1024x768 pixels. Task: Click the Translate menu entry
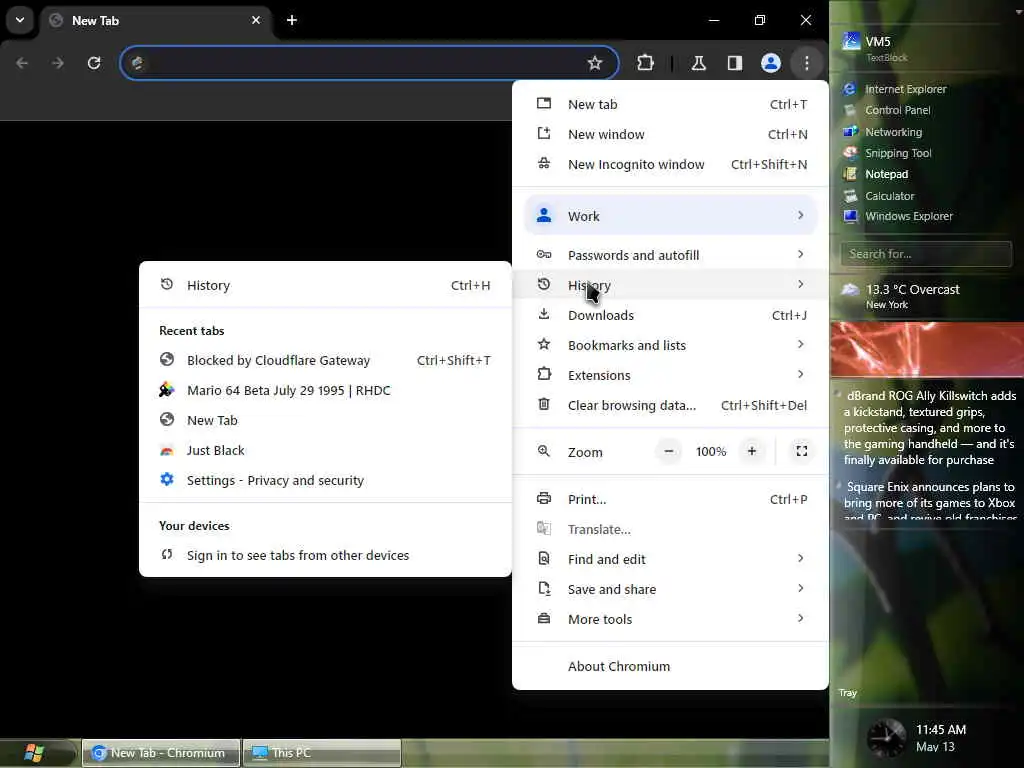coord(671,529)
